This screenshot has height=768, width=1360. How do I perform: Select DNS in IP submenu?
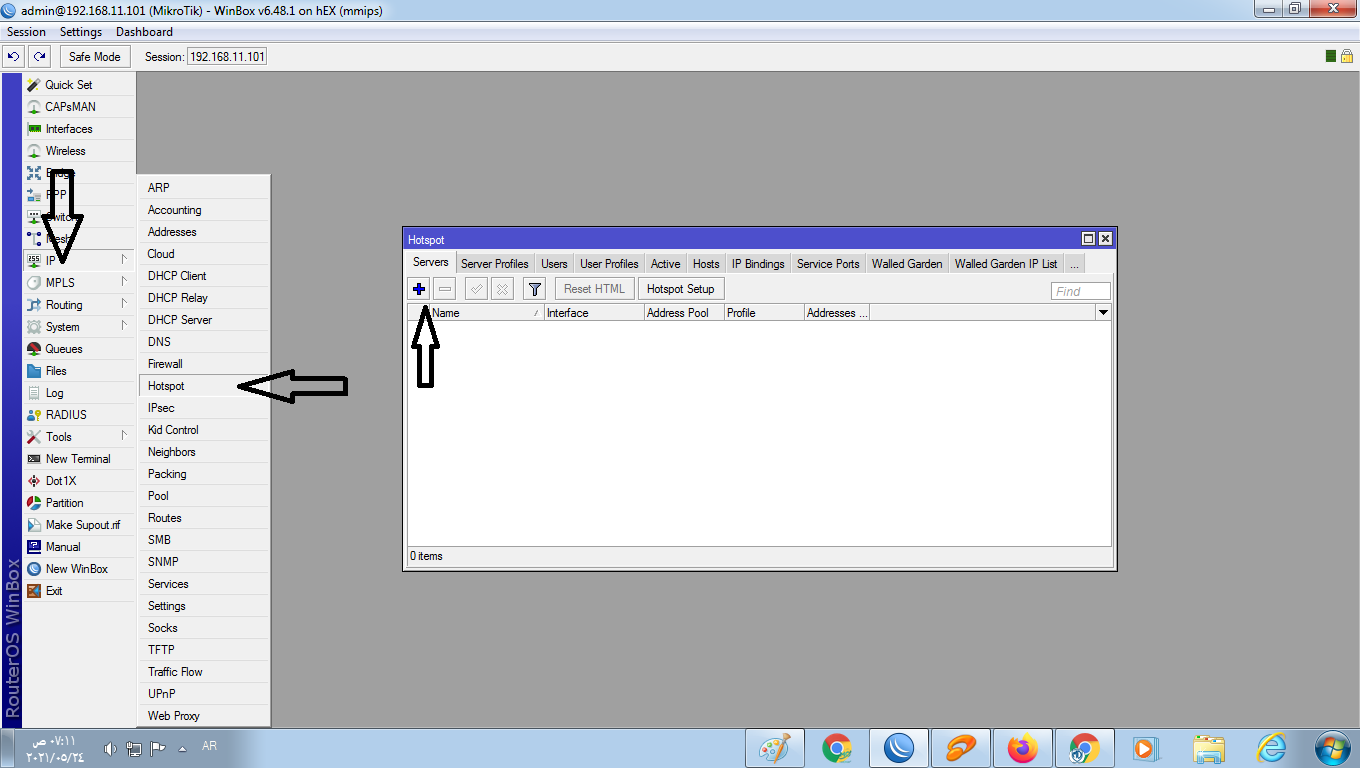(204, 342)
